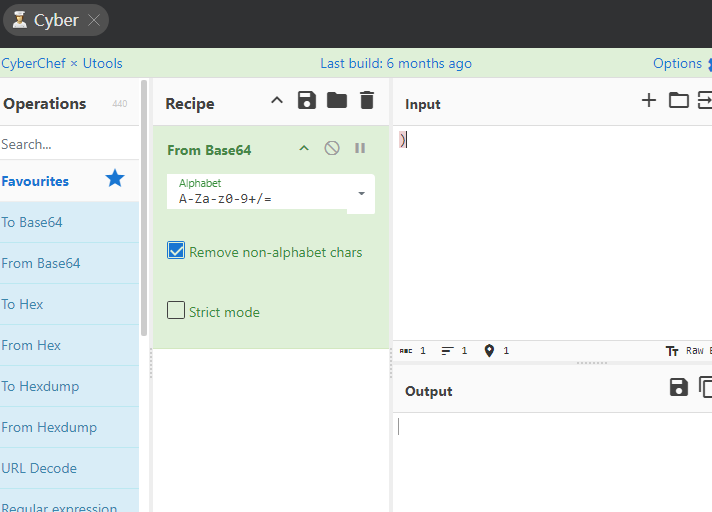
Task: Click the input line count indicator
Action: click(454, 350)
